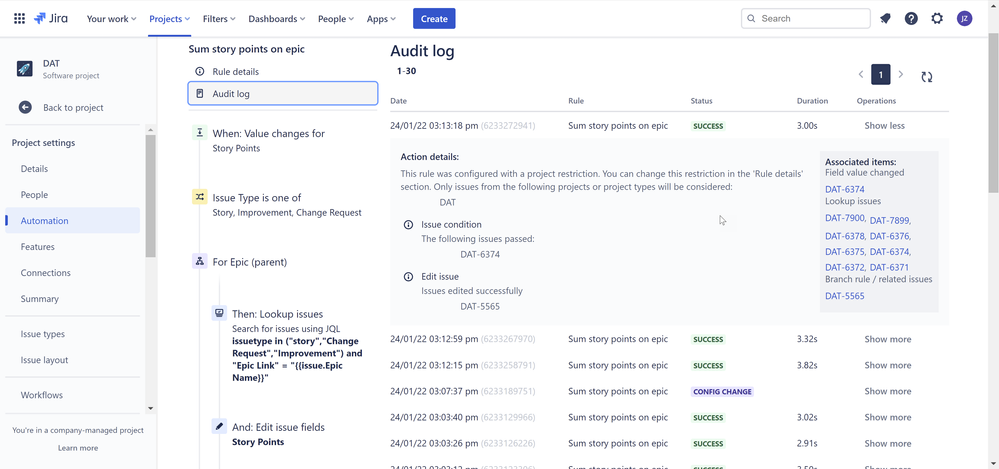Click the Value changes trigger icon
The height and width of the screenshot is (469, 999).
coord(199,133)
